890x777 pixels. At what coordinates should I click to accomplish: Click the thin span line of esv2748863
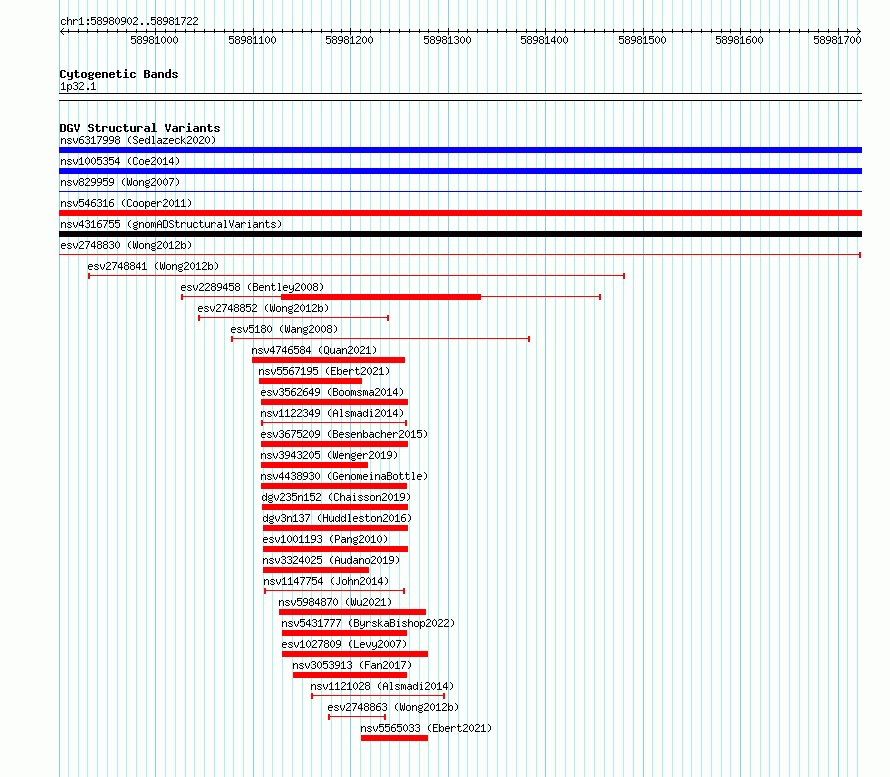357,717
